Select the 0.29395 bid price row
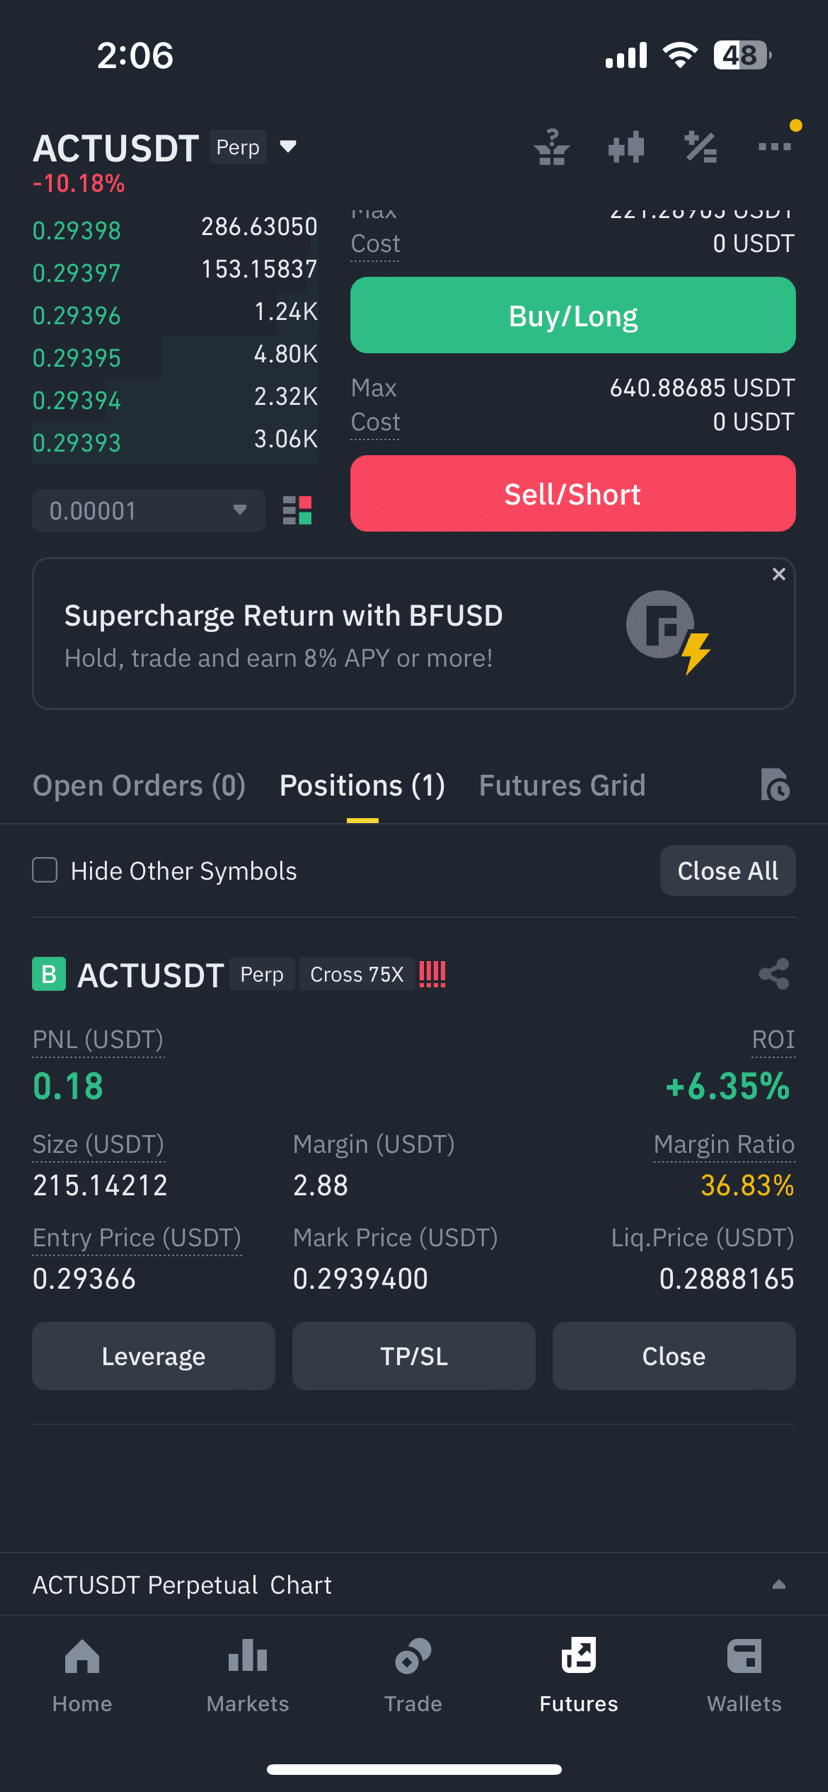 point(175,357)
